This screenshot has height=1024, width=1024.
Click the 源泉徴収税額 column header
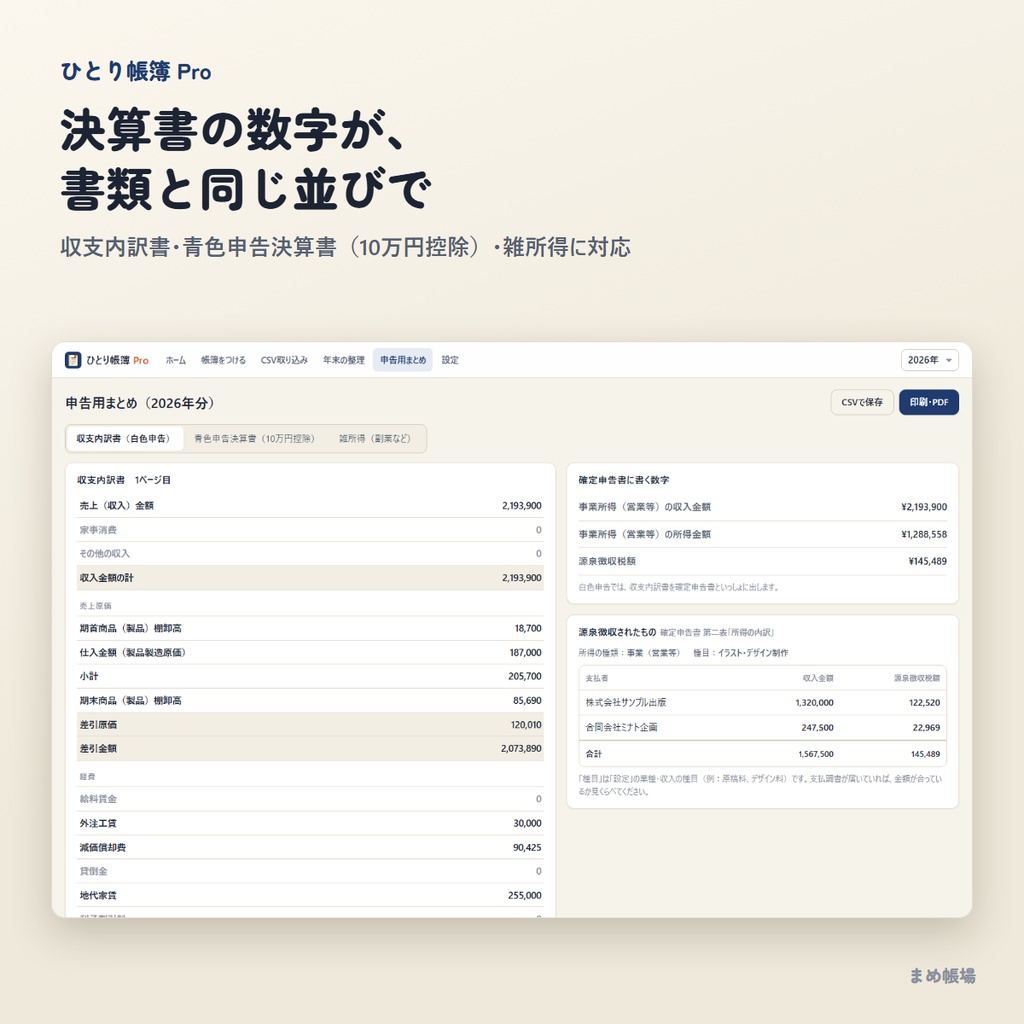(x=917, y=678)
